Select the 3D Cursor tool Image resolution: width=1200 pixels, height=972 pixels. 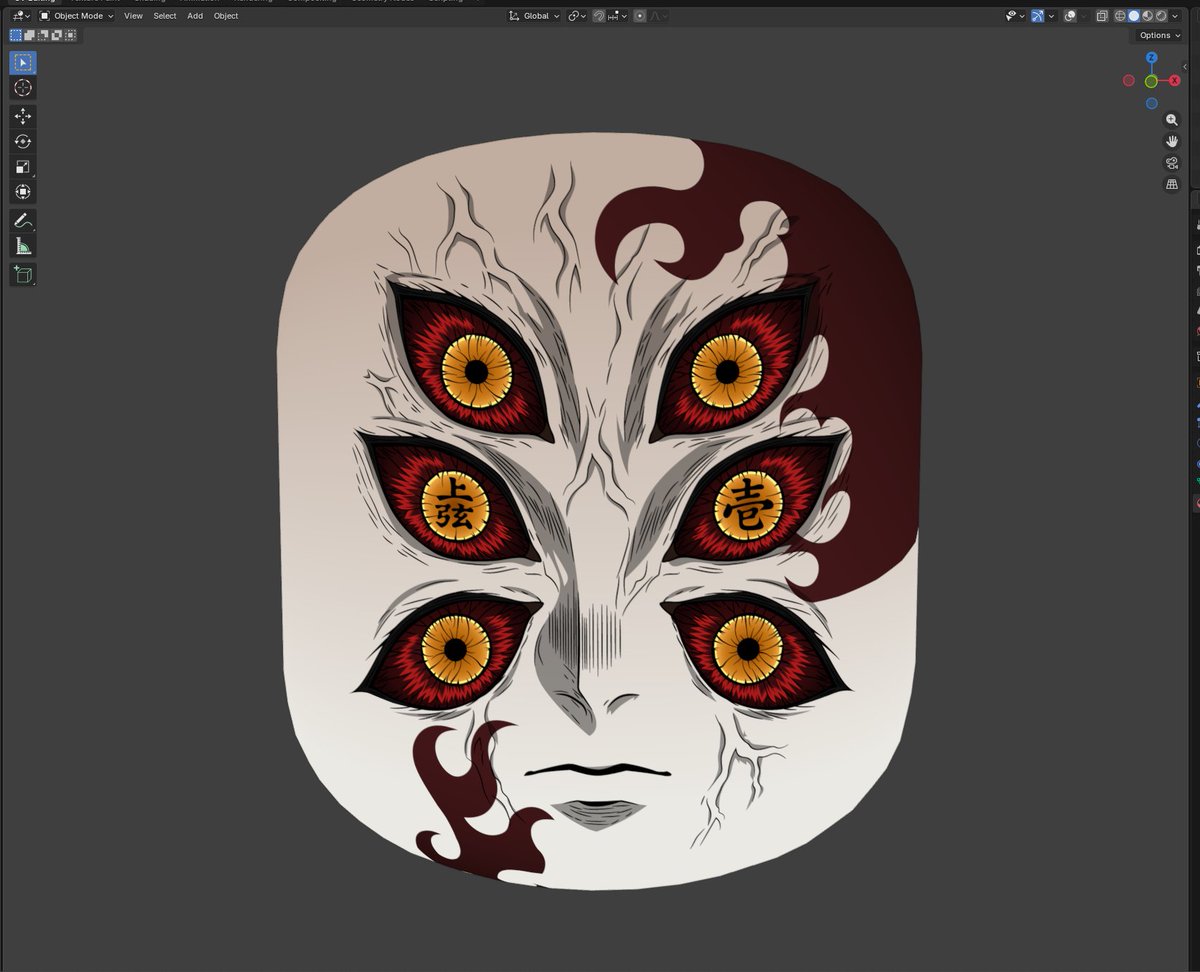coord(23,88)
